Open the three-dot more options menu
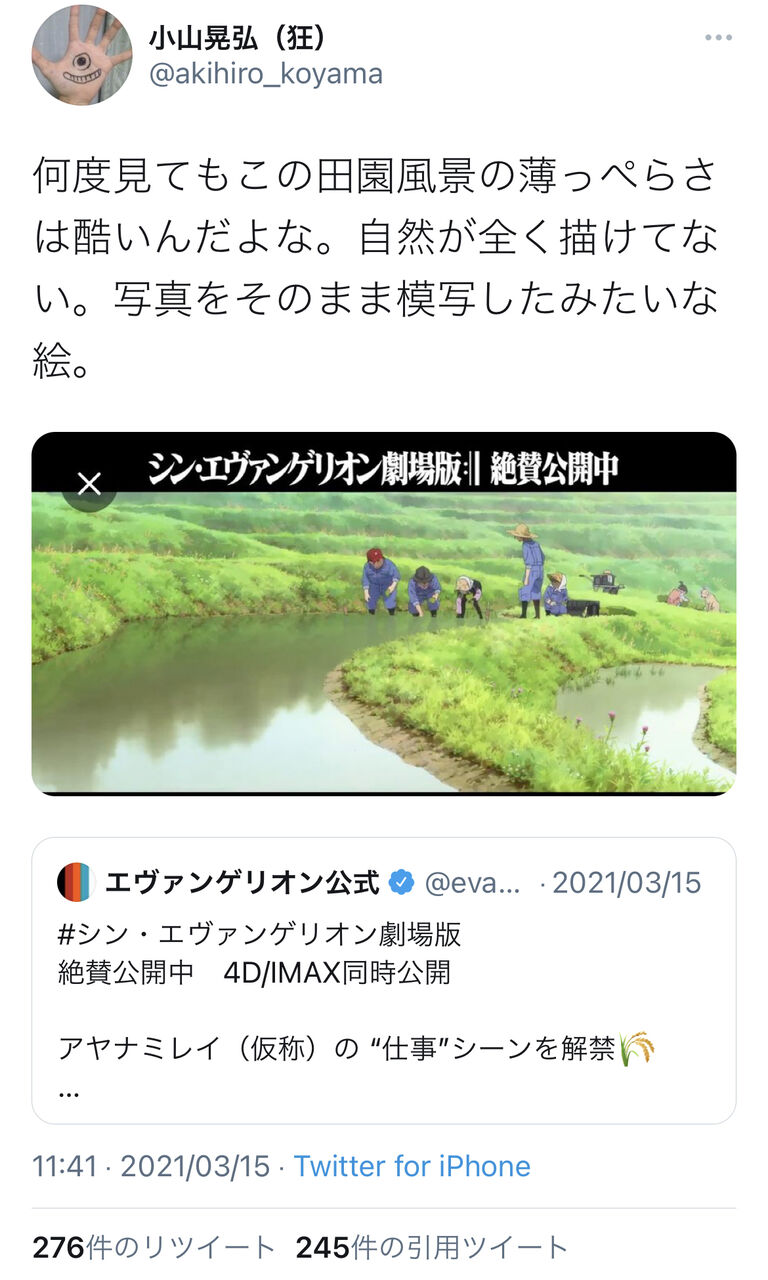This screenshot has width=768, height=1280. click(718, 38)
